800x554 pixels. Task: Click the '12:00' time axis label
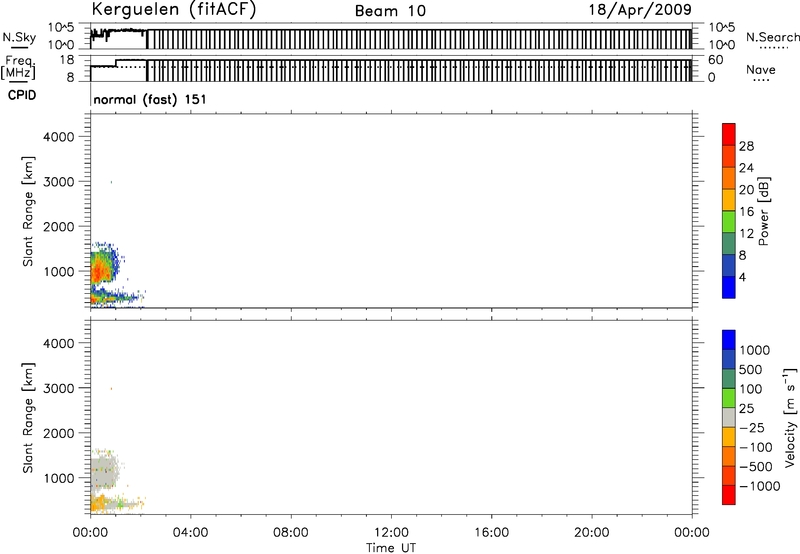[391, 533]
